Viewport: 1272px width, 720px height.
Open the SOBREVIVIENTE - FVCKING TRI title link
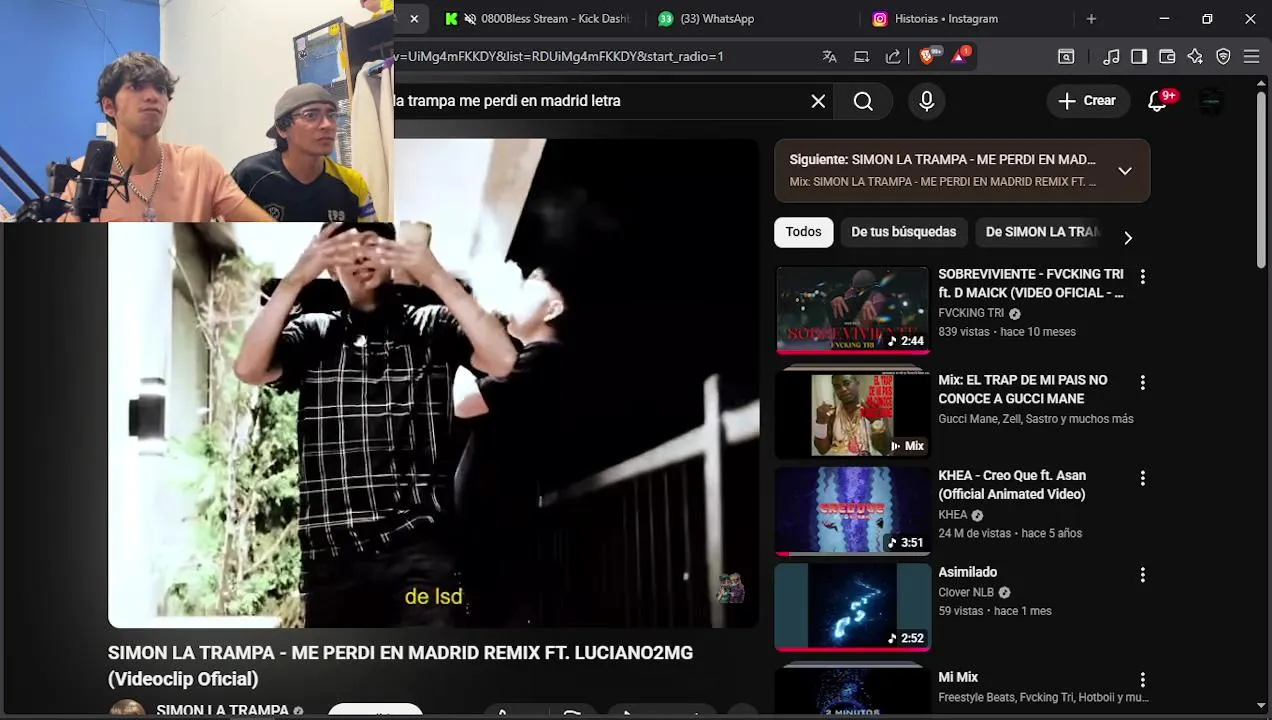[1031, 283]
